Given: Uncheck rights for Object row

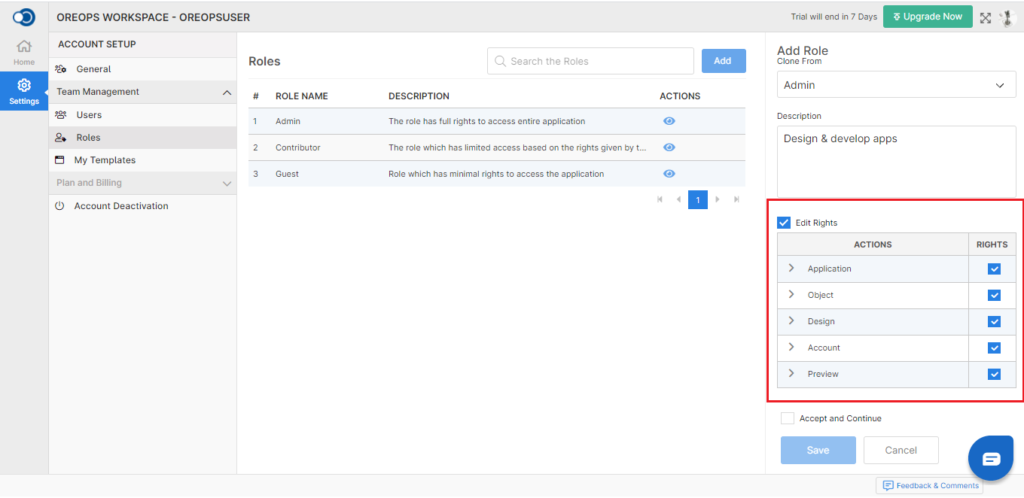Looking at the screenshot, I should click(994, 295).
